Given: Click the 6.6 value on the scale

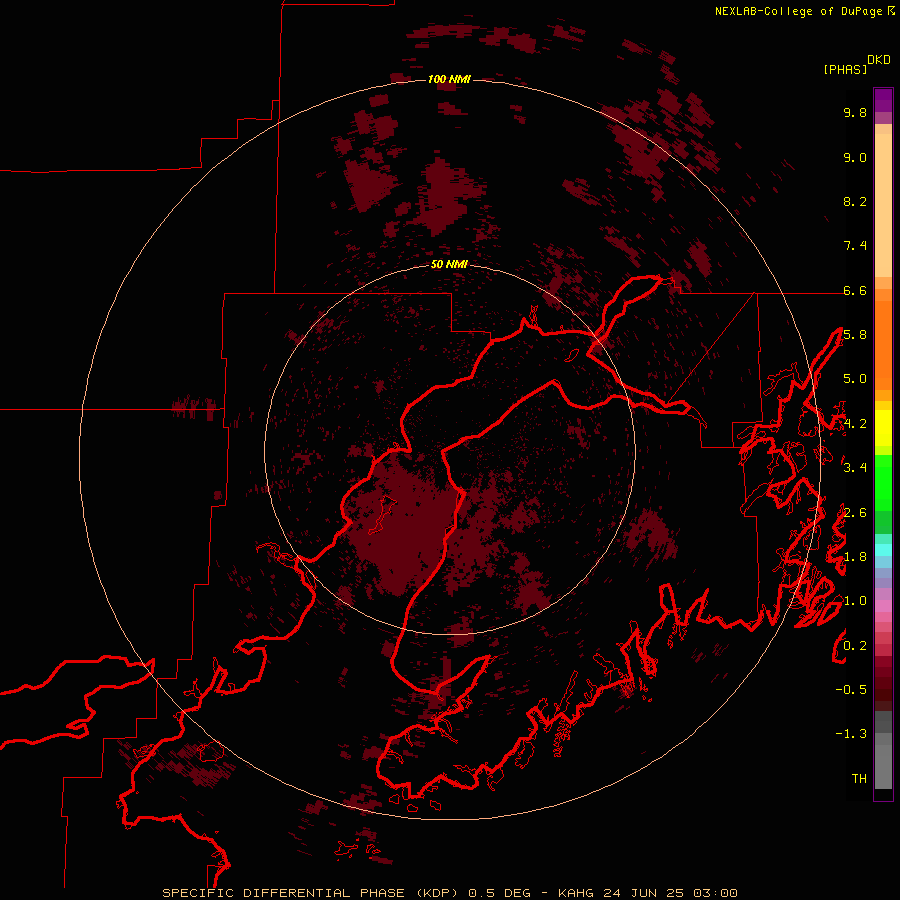Looking at the screenshot, I should coord(855,290).
